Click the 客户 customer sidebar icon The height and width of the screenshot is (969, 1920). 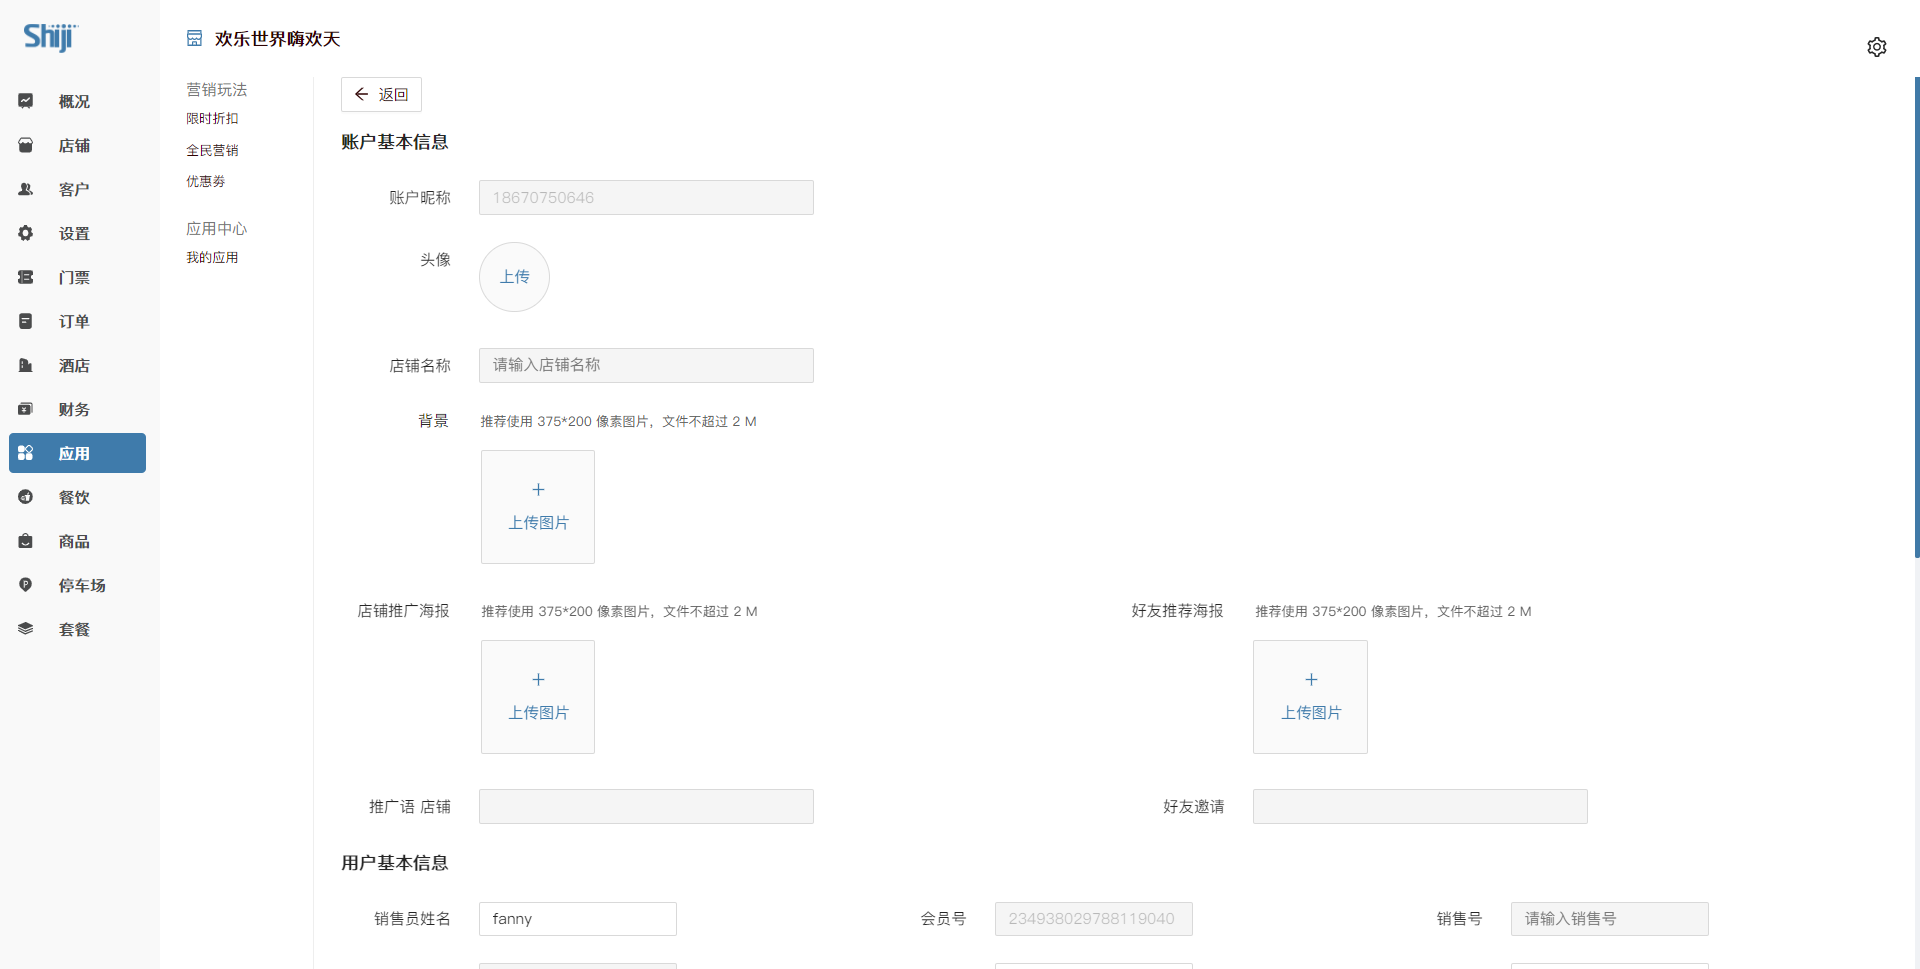26,189
